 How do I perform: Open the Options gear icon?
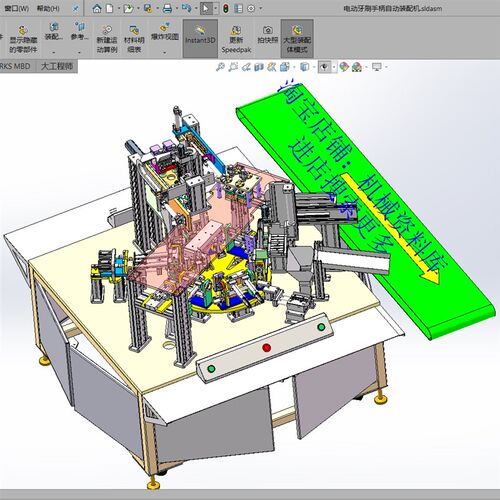pyautogui.click(x=251, y=8)
